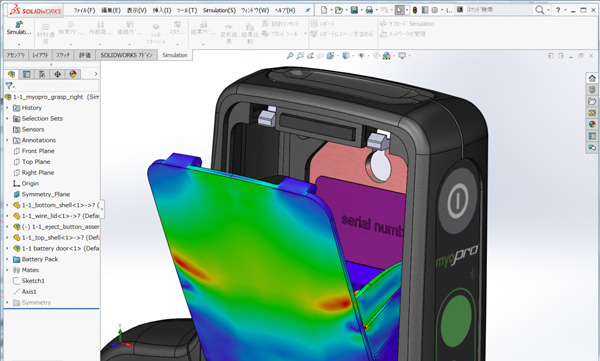
Task: Open the 表示(V) menu
Action: [137, 10]
